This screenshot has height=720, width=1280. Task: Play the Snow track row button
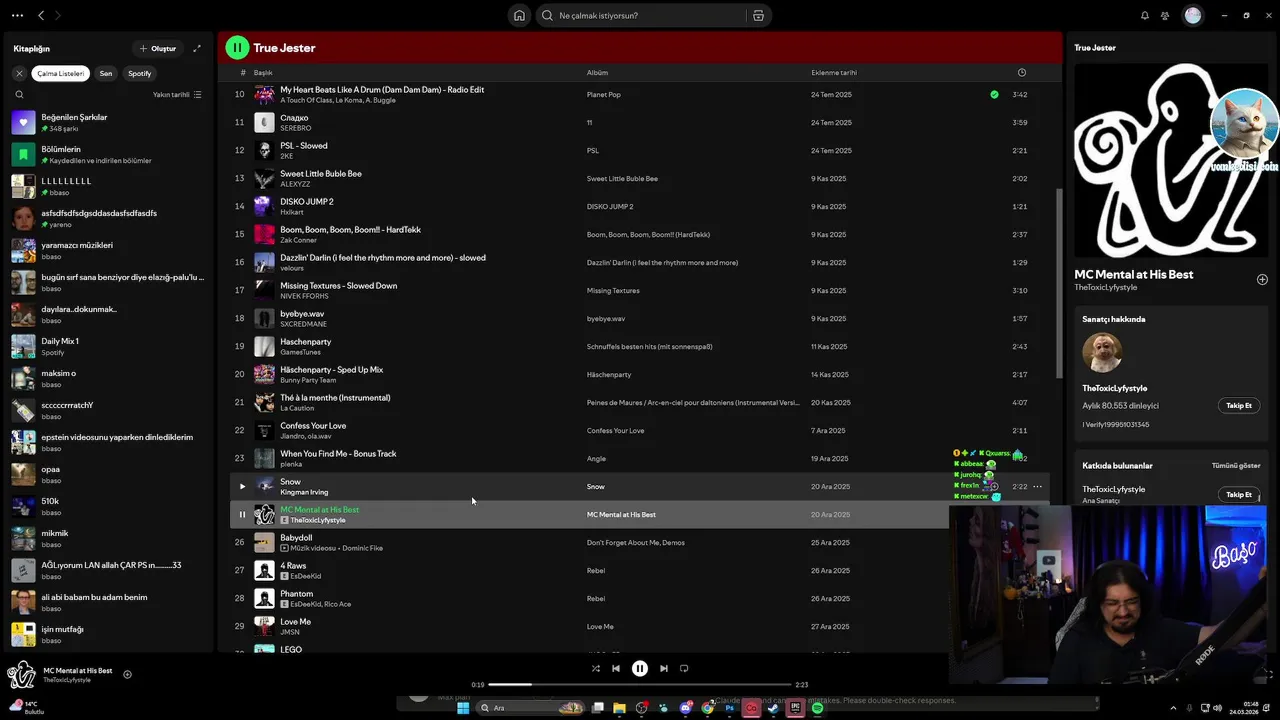[x=241, y=487]
